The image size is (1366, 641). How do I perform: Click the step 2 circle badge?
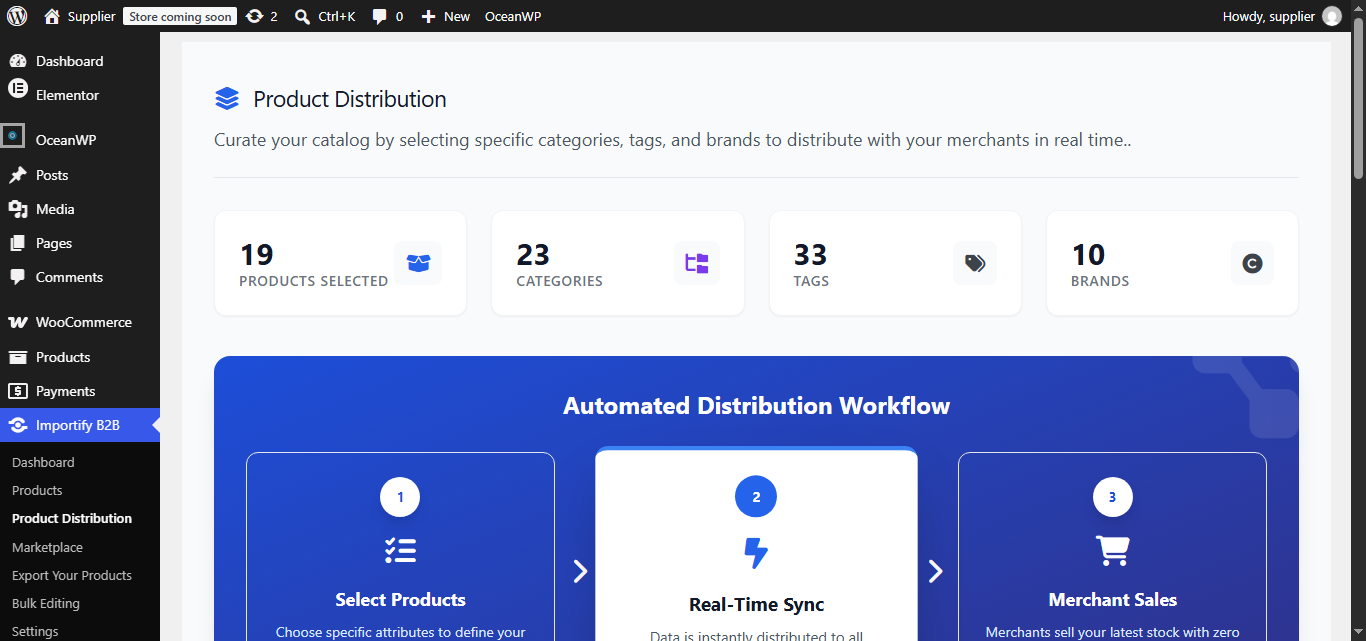[756, 497]
